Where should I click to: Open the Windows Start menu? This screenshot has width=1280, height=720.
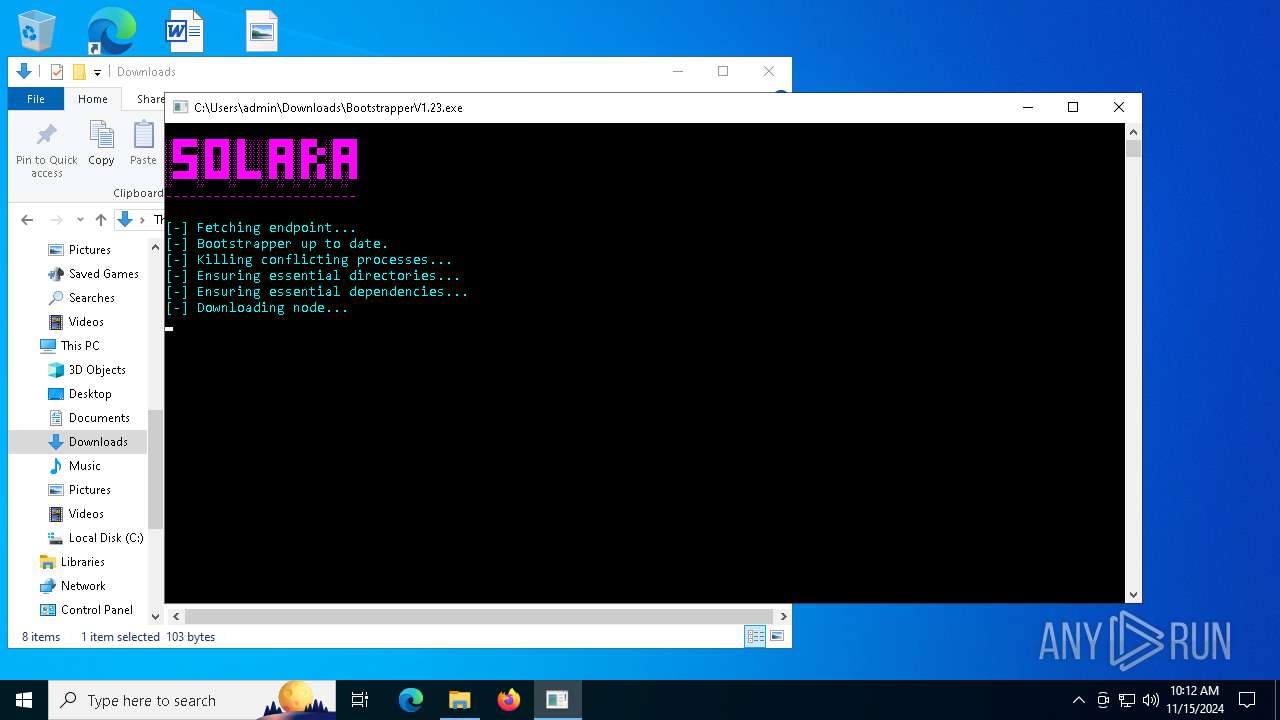point(24,700)
